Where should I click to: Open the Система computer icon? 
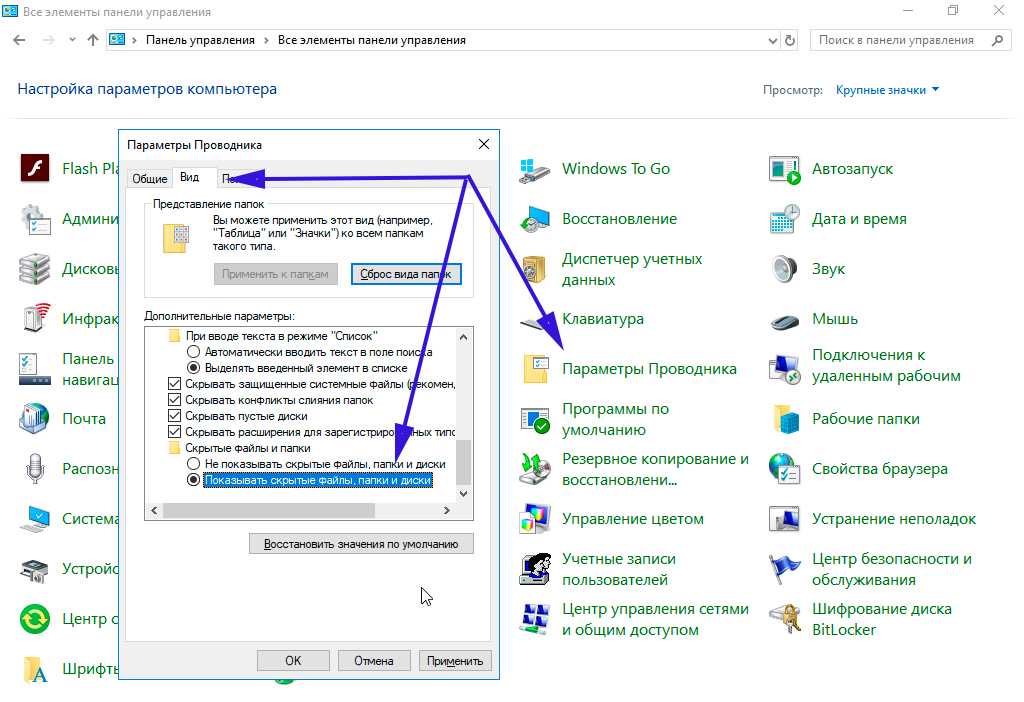(35, 519)
